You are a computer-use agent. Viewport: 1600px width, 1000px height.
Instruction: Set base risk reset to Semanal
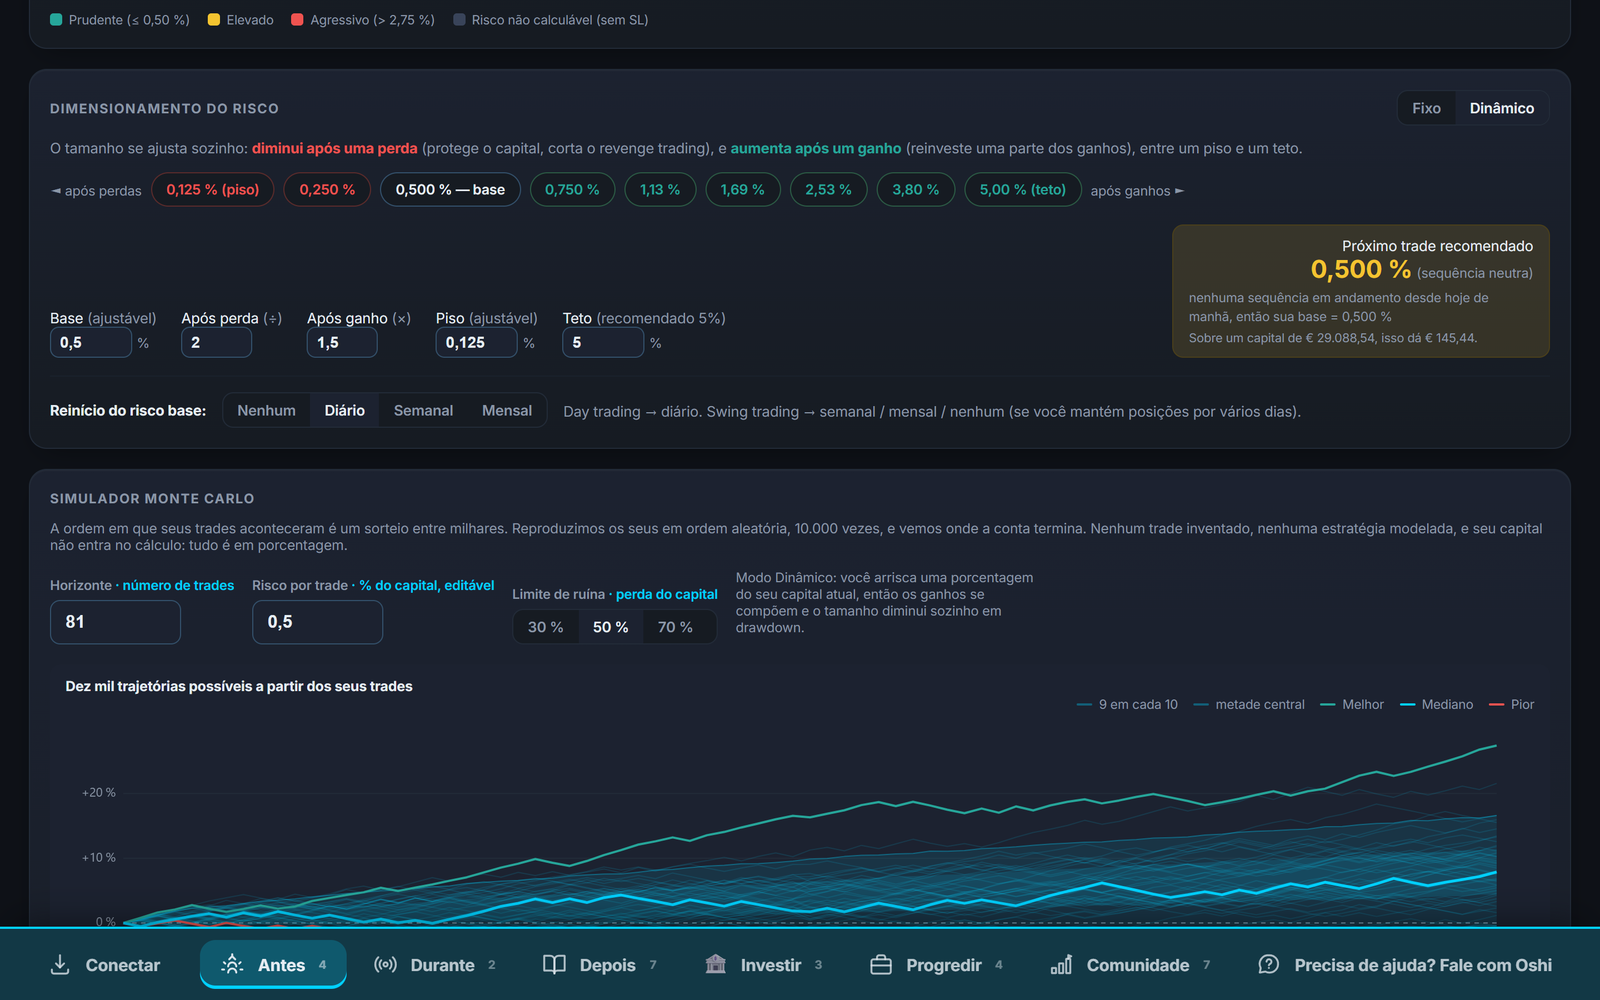[423, 411]
